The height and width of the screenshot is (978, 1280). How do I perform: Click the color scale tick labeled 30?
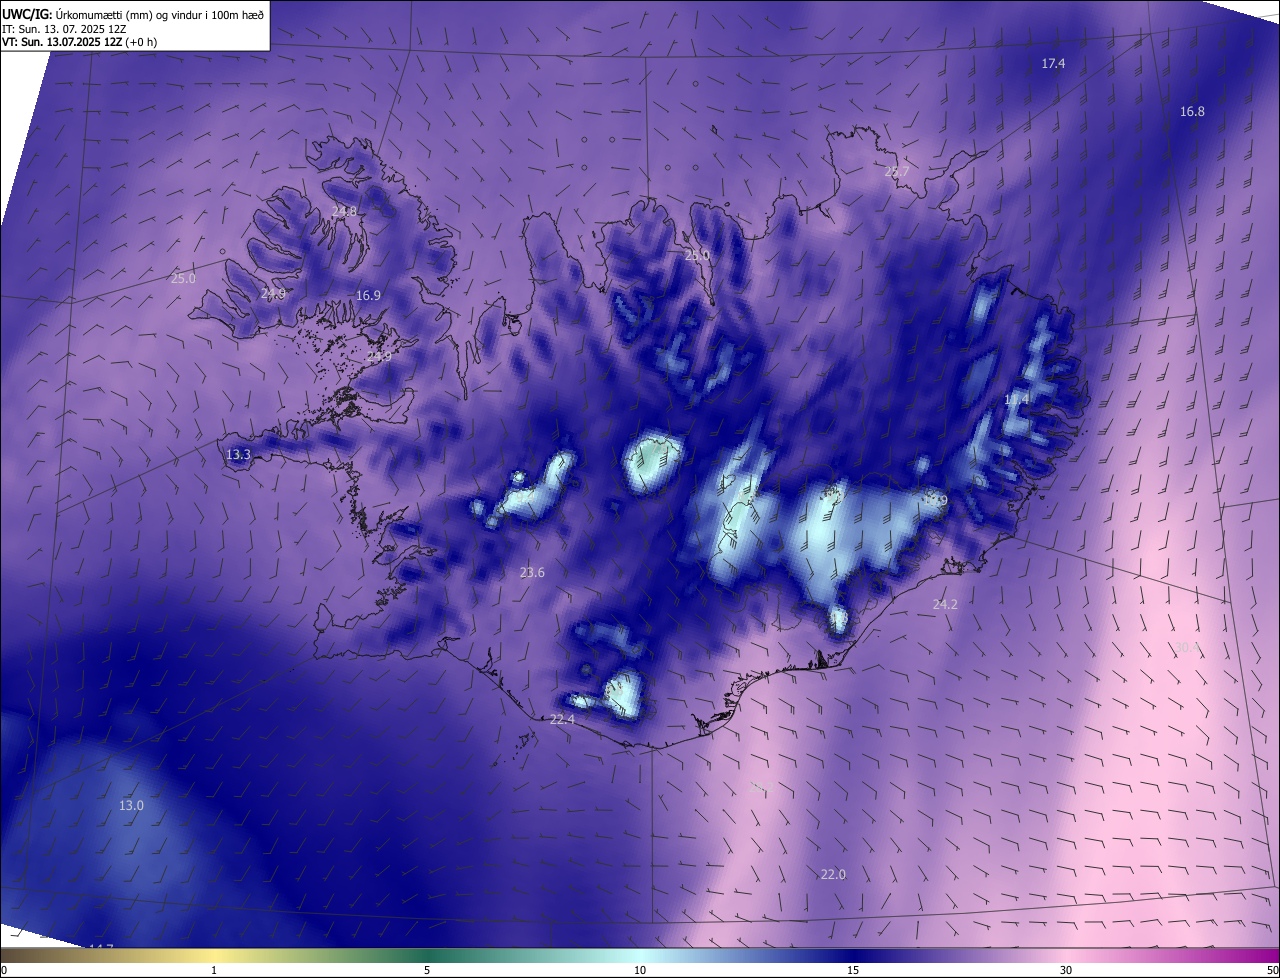point(1066,970)
